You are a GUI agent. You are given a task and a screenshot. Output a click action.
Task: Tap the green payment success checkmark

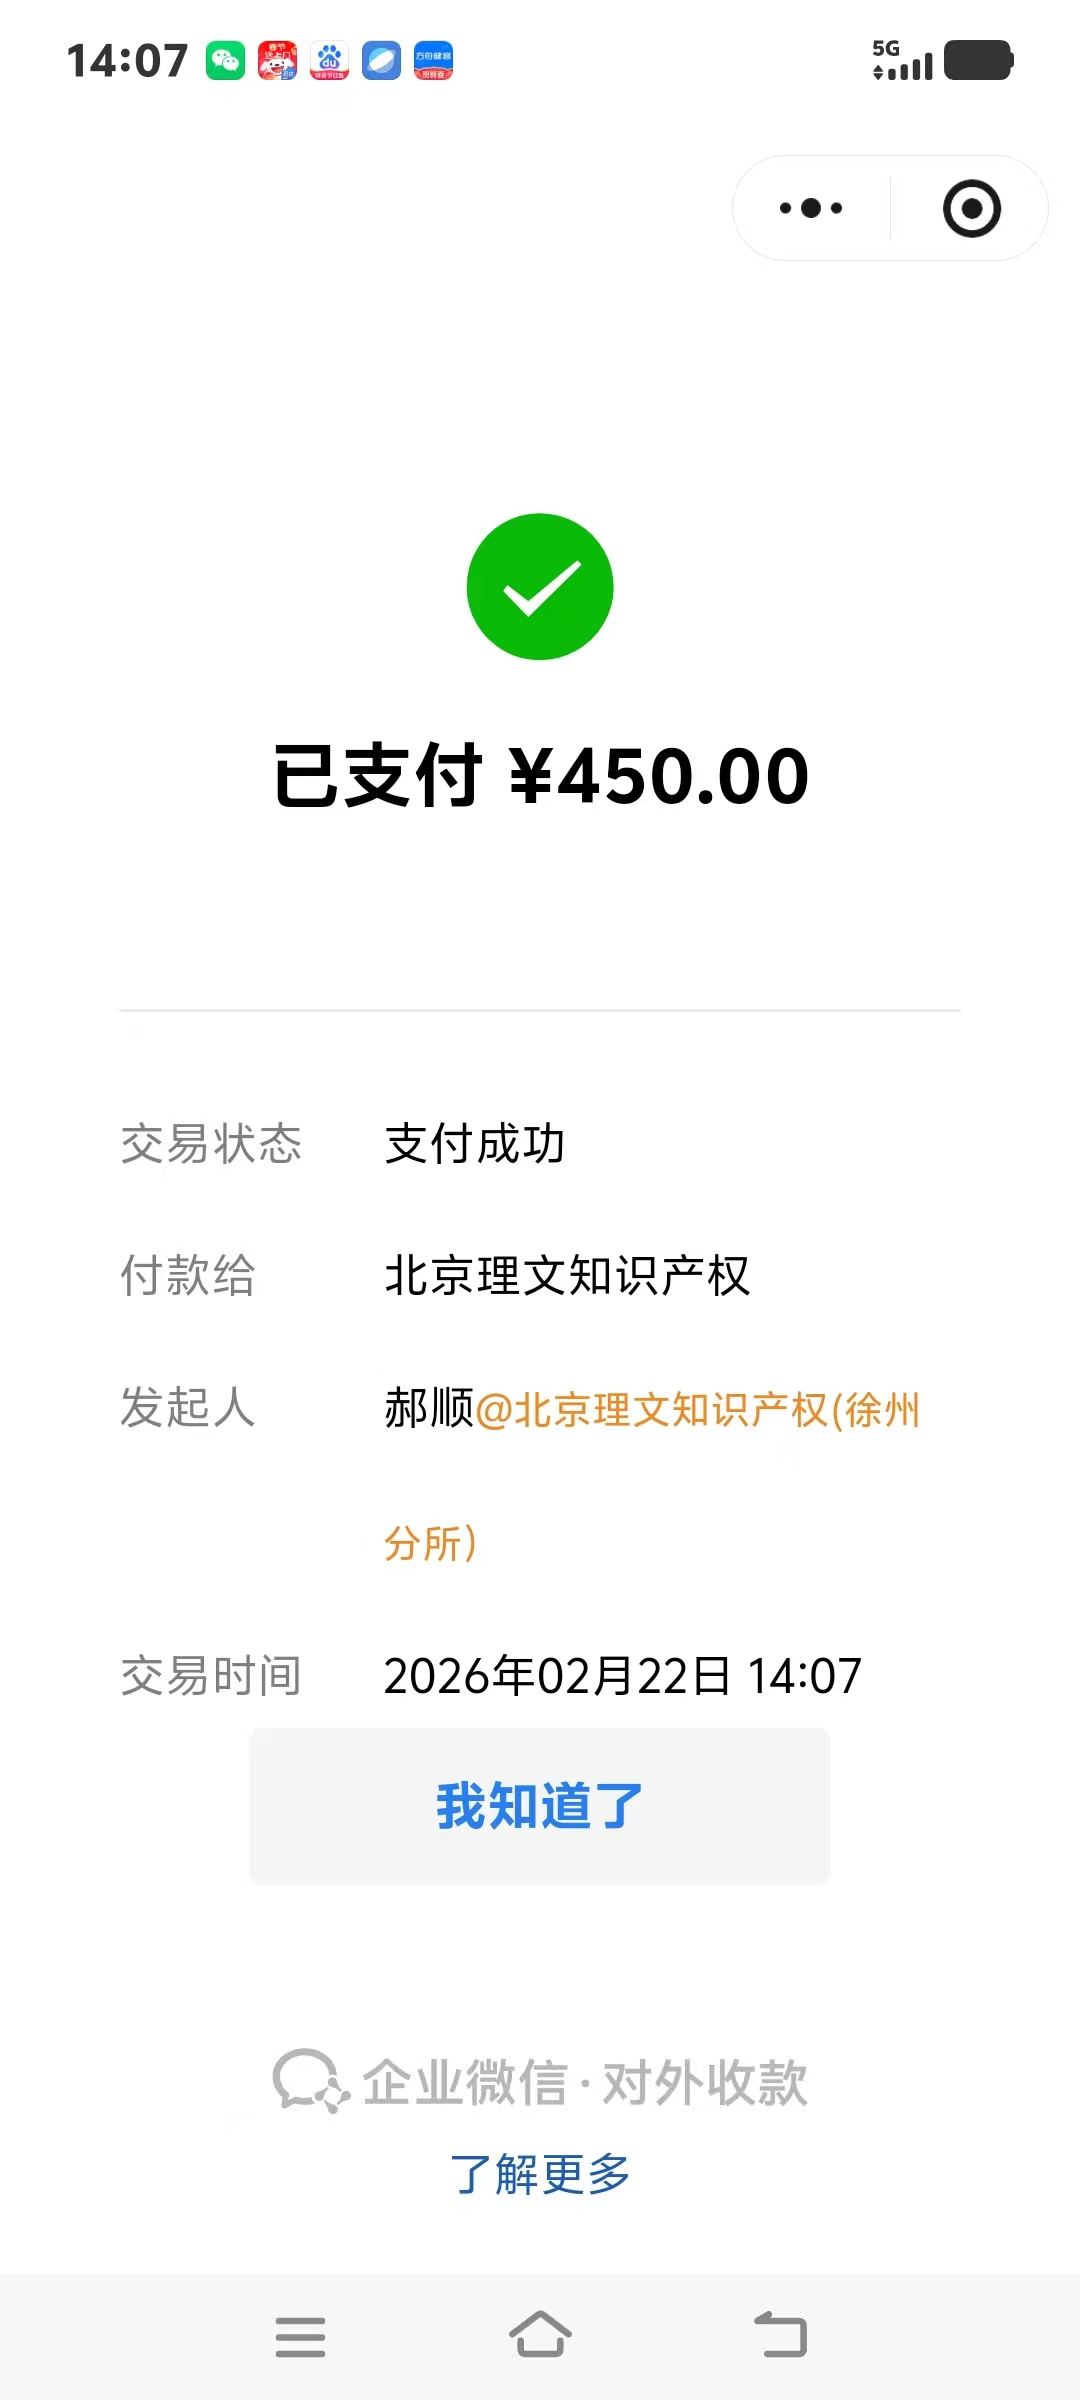[x=540, y=587]
